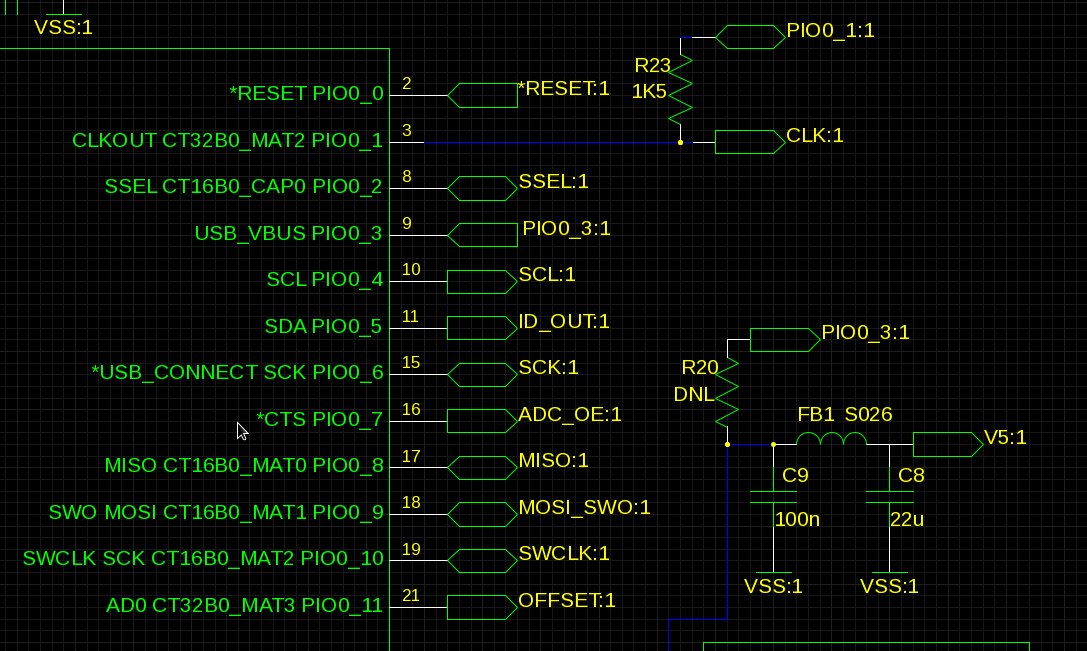Viewport: 1087px width, 651px height.
Task: Select the 22u capacitor value label
Action: click(906, 519)
